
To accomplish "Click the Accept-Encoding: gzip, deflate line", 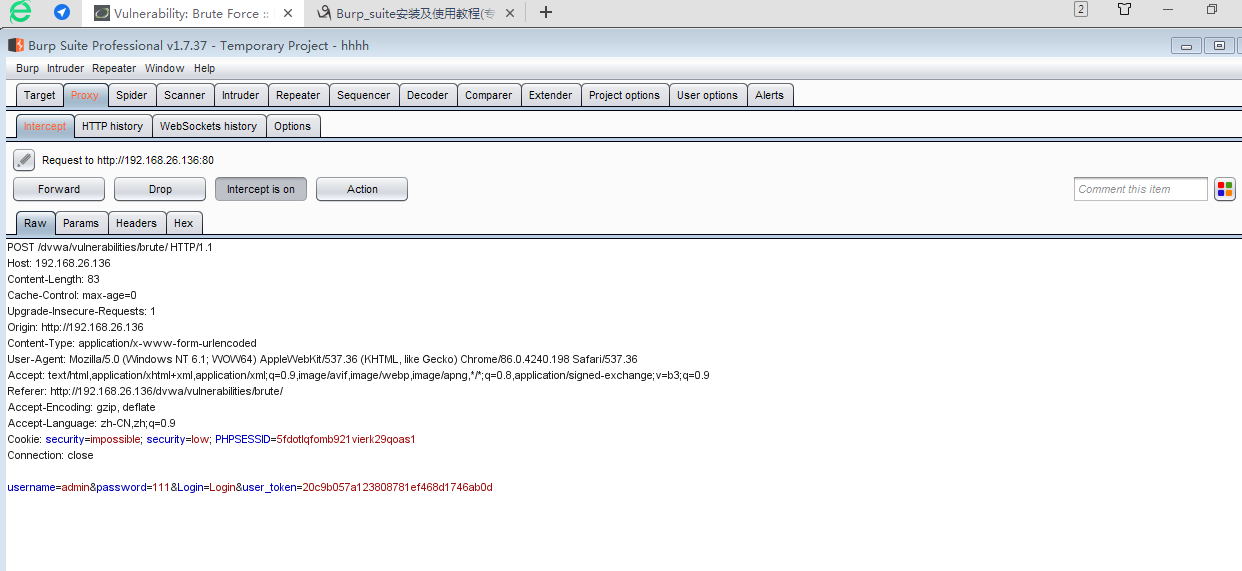I will point(81,407).
